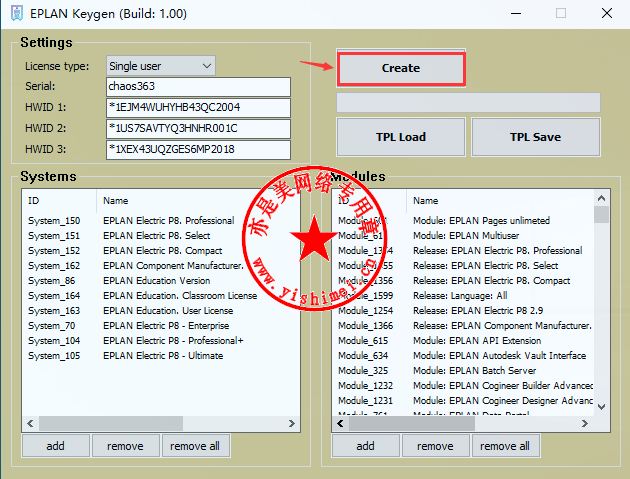Click Modules list scroll-left arrow
The width and height of the screenshot is (630, 479).
click(x=340, y=423)
